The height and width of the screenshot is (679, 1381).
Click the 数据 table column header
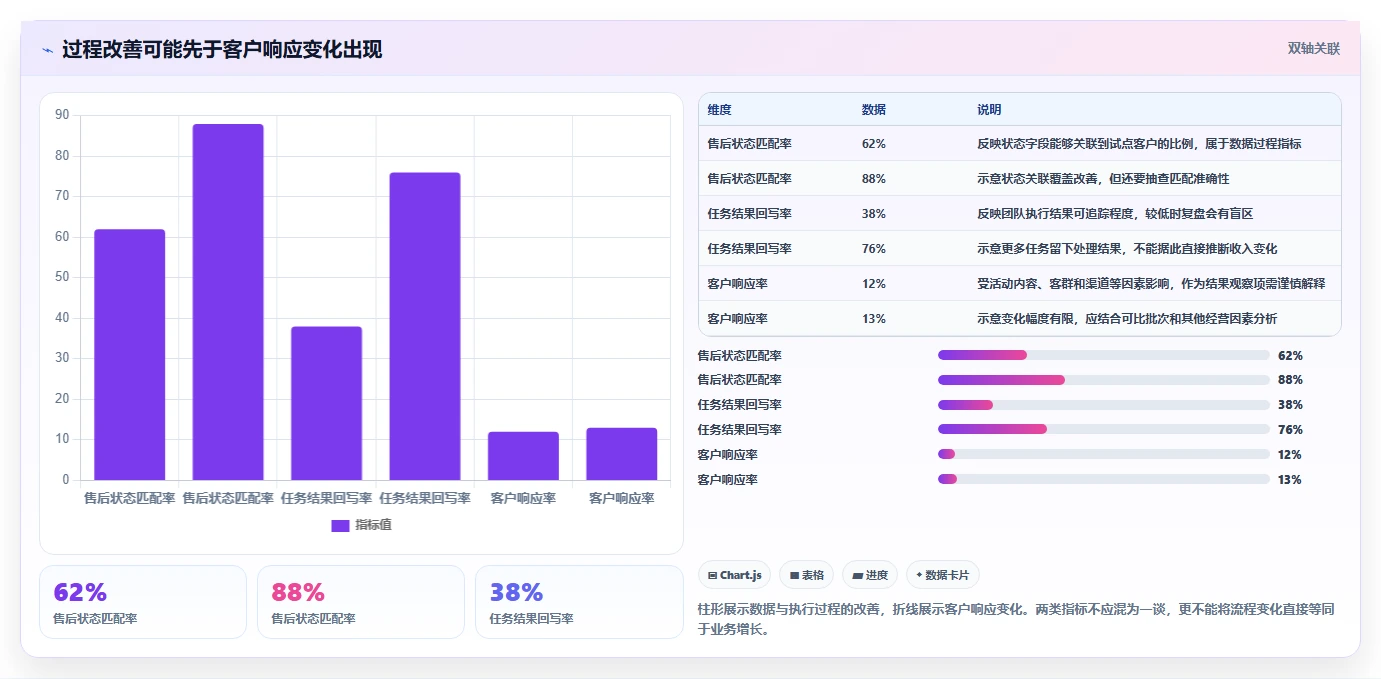(873, 110)
